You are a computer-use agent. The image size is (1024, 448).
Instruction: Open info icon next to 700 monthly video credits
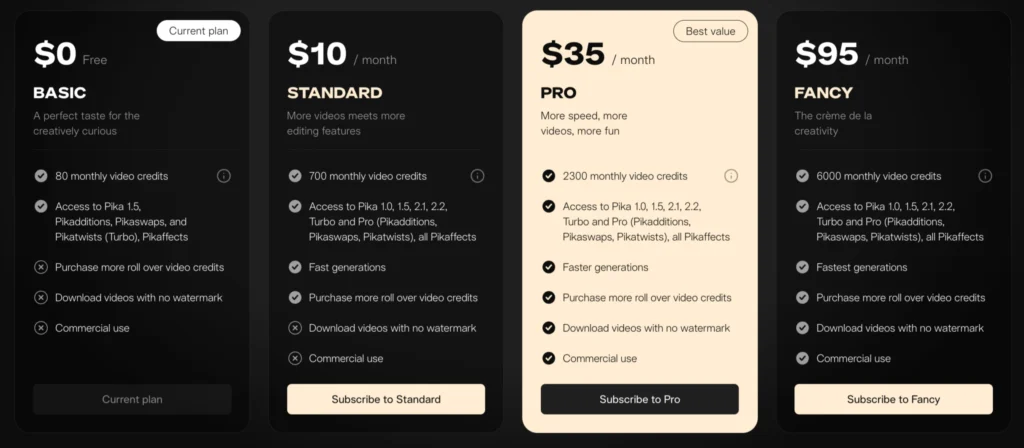tap(477, 176)
